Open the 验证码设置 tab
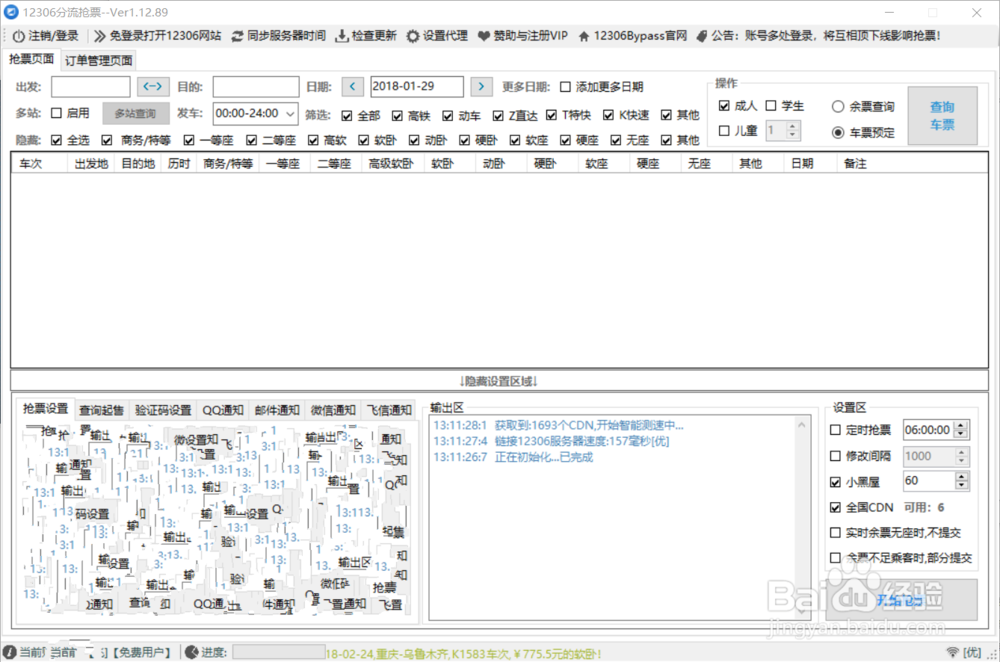Image resolution: width=1000 pixels, height=662 pixels. 163,410
